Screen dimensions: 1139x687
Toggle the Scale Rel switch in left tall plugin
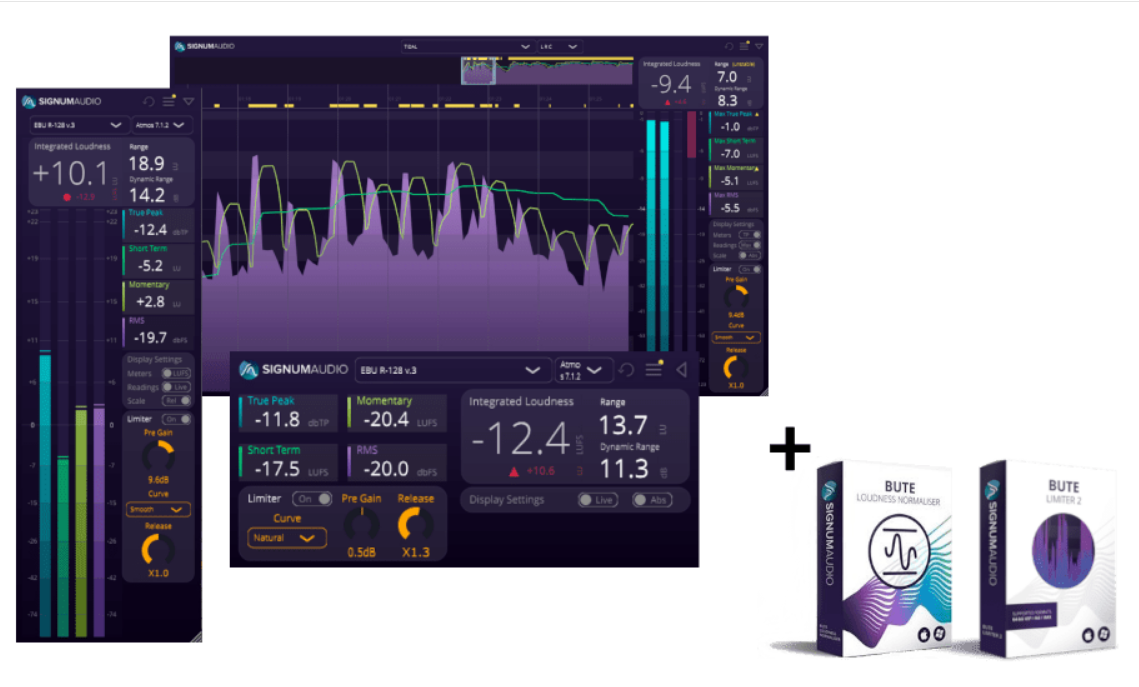click(x=177, y=401)
